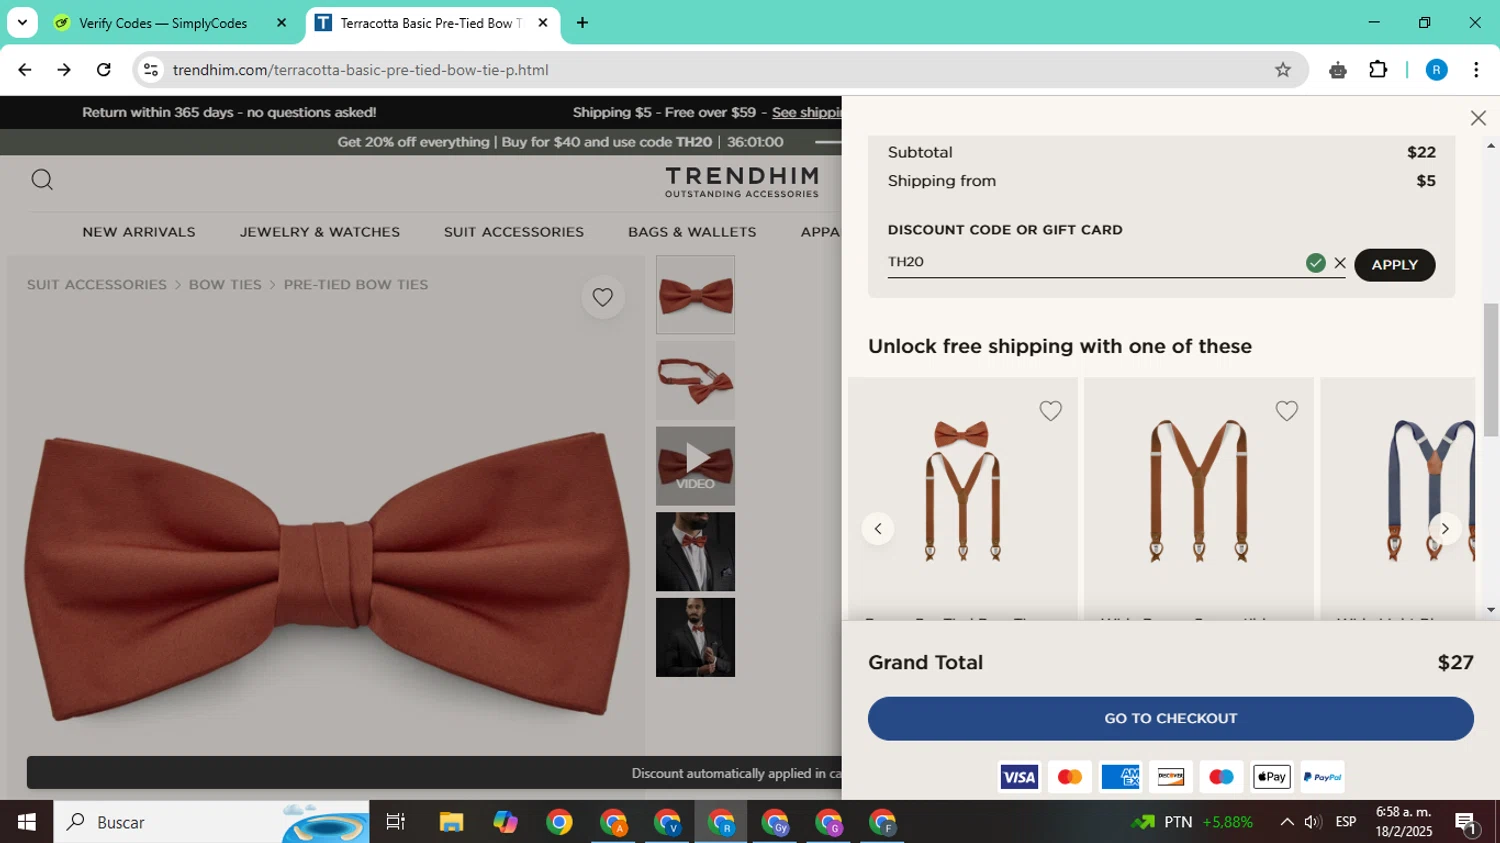This screenshot has height=843, width=1500.
Task: Open the Suit Accessories menu
Action: click(514, 232)
